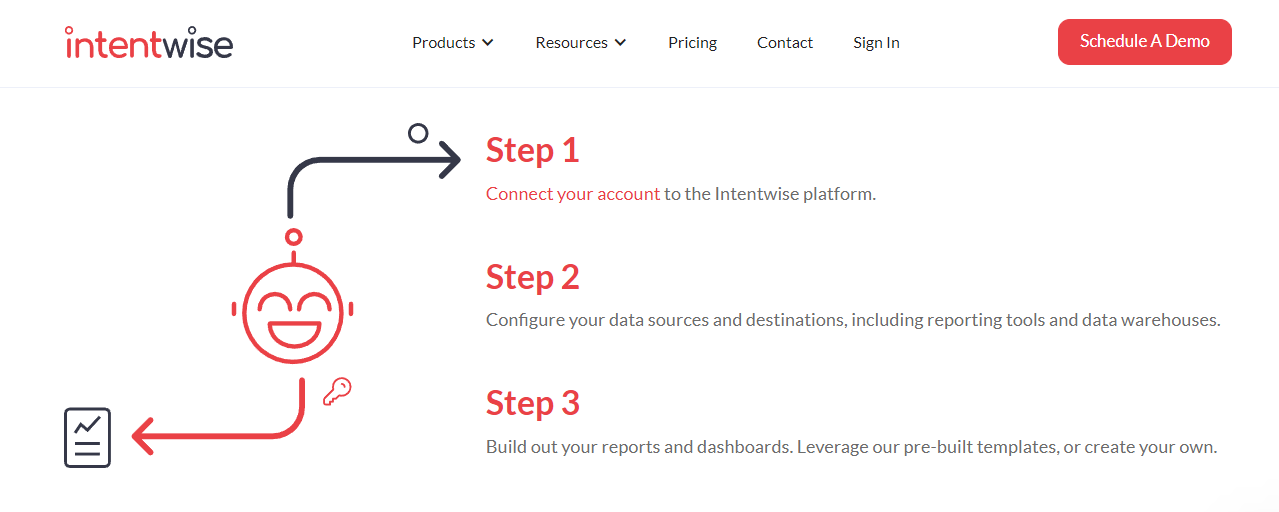This screenshot has height=512, width=1279.
Task: Follow the Connect your account link
Action: tap(573, 194)
